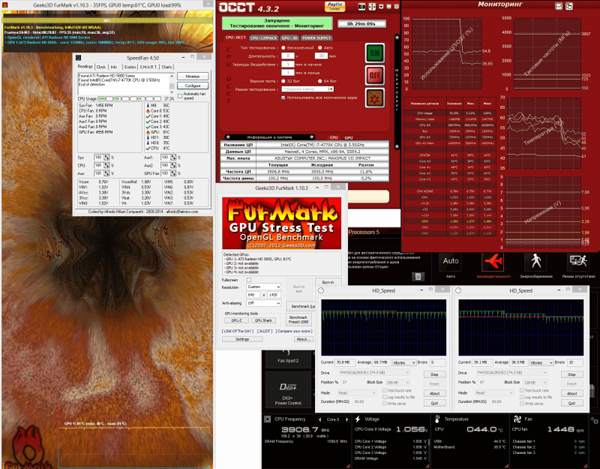Click the Temperature thermometer icon

[x=437, y=419]
